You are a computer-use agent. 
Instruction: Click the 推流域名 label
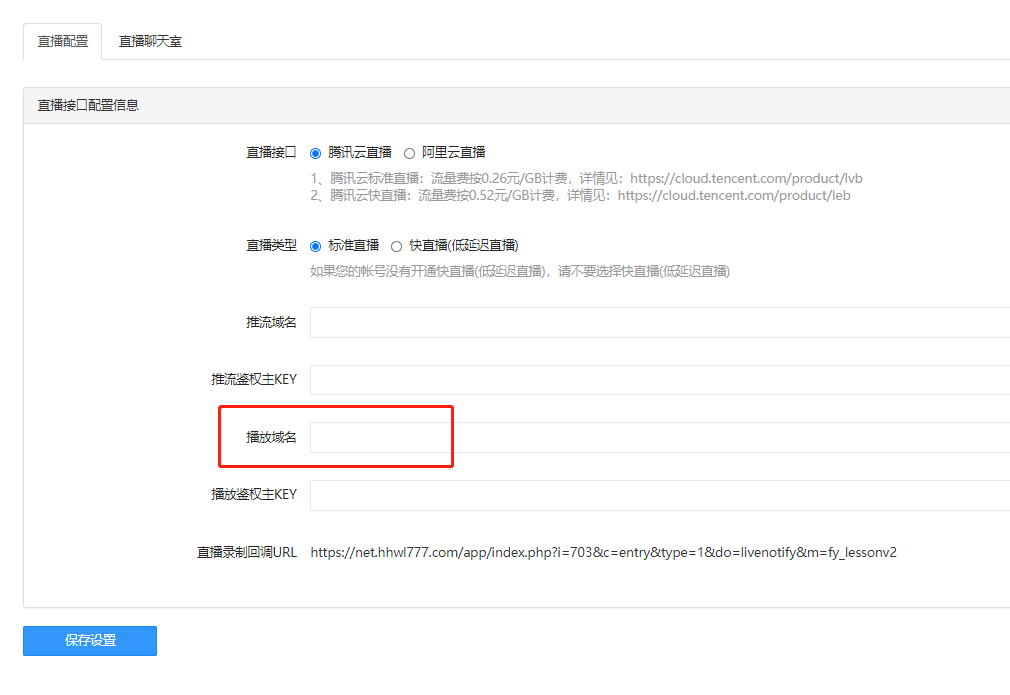(271, 322)
